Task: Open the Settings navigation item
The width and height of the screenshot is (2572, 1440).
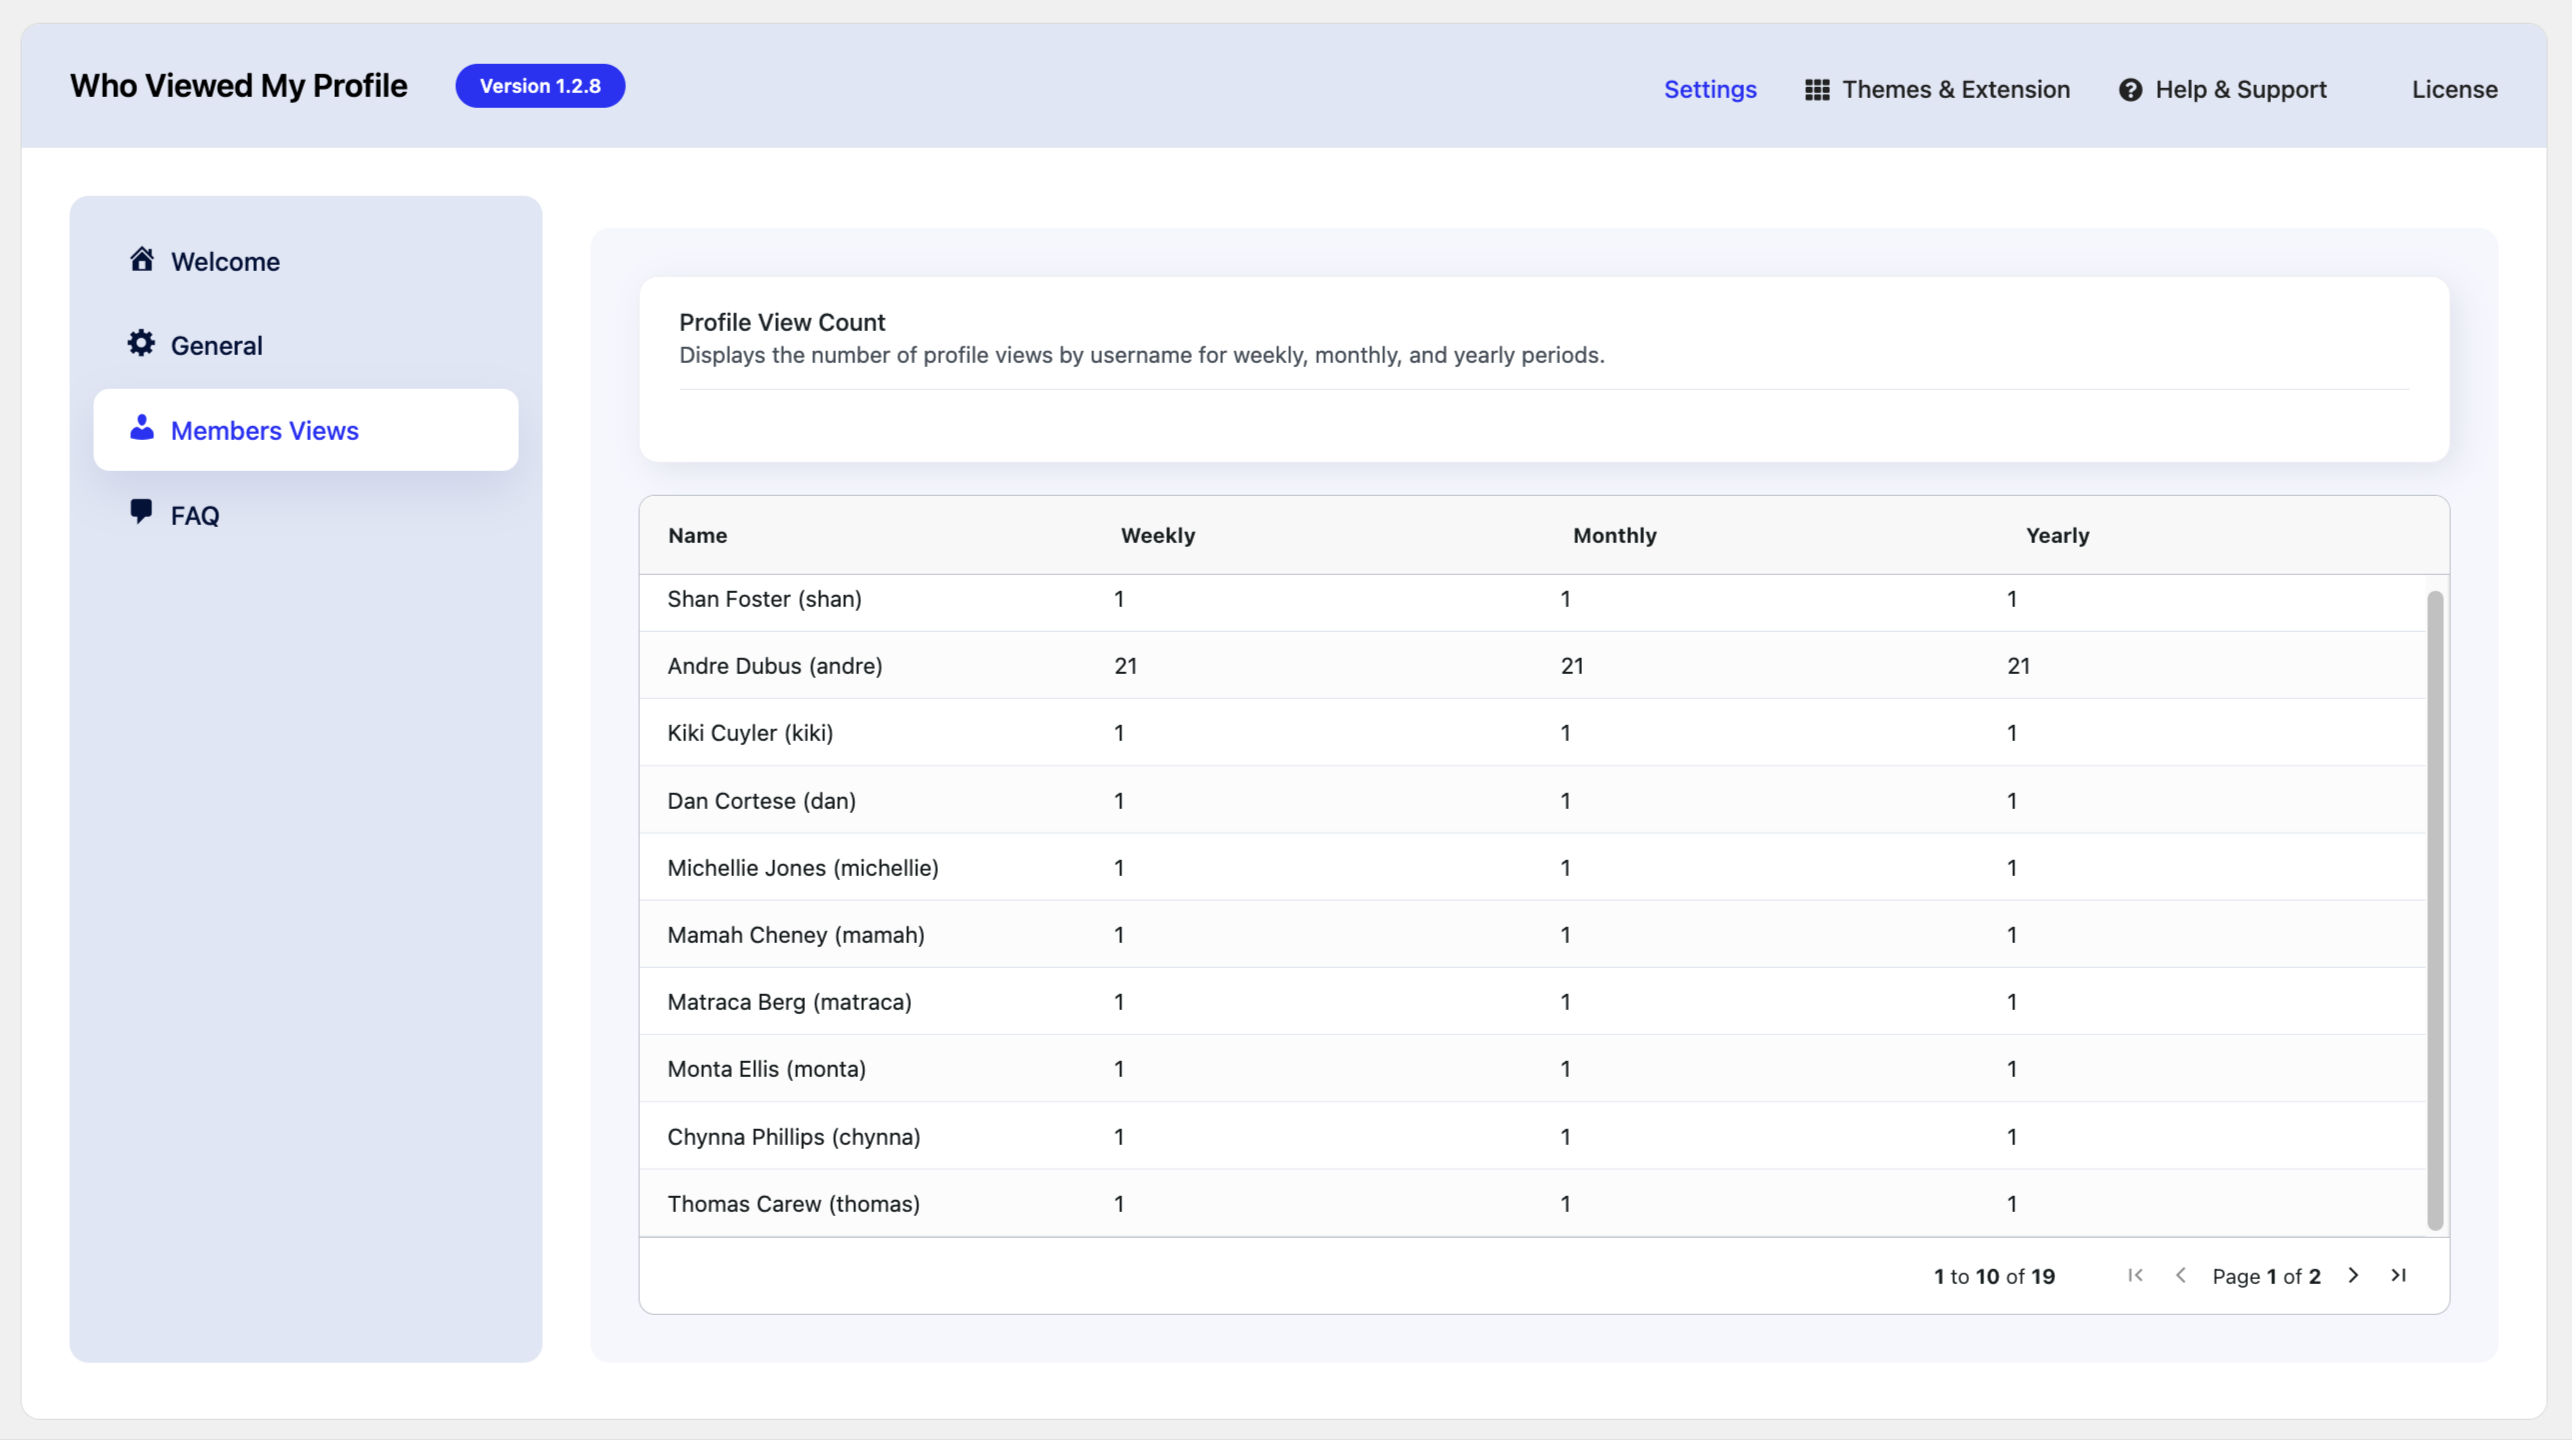Action: 1710,88
